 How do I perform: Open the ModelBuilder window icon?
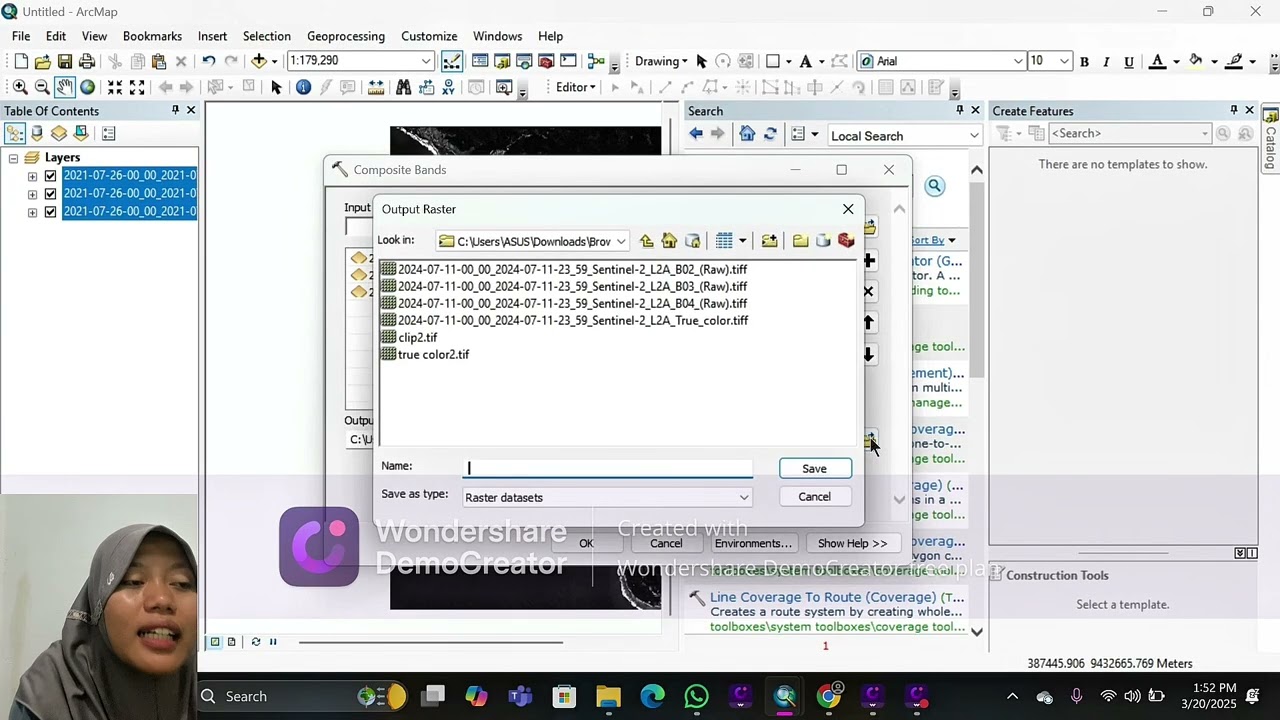[x=597, y=61]
